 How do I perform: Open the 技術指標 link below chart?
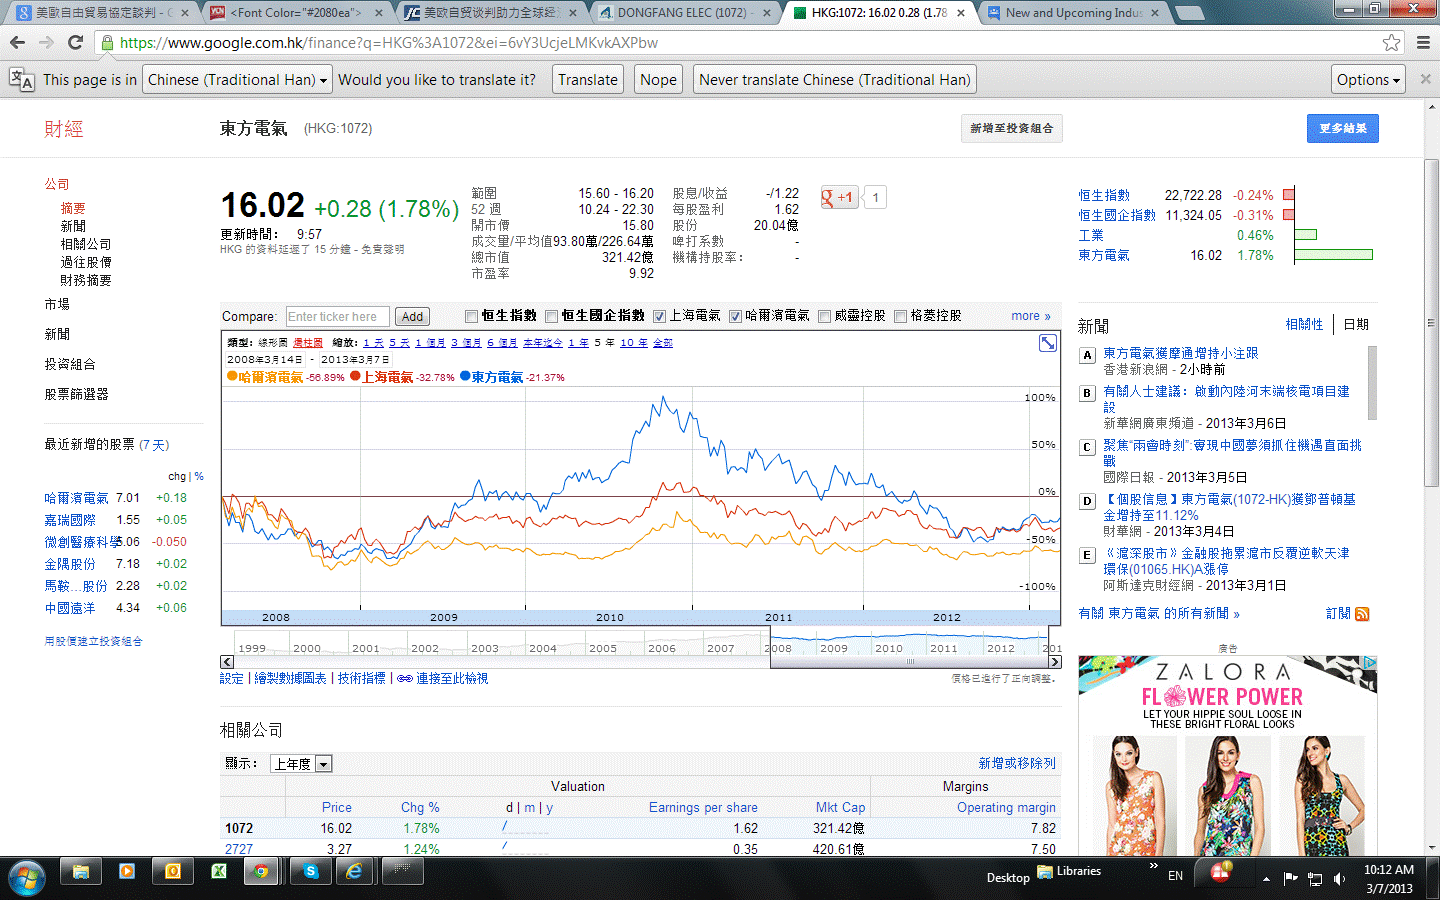(x=361, y=679)
